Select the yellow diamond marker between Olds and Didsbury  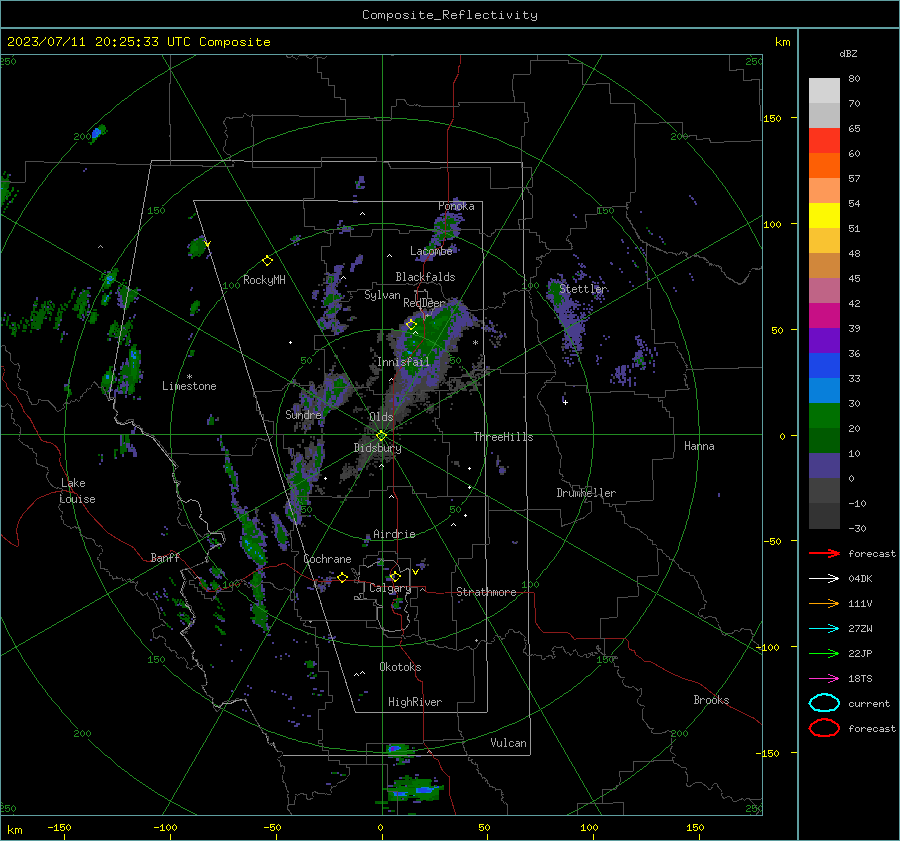tap(381, 435)
